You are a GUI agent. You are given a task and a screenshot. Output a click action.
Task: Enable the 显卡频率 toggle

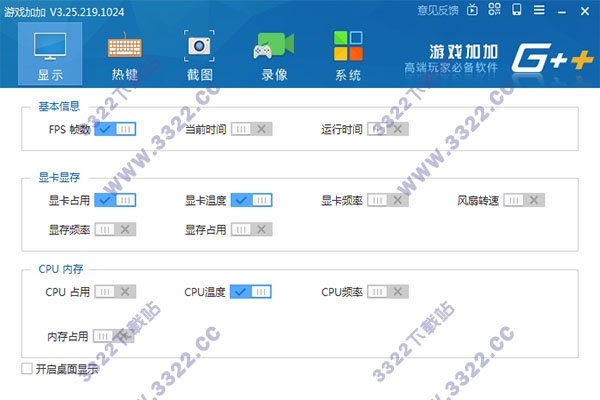pos(388,200)
